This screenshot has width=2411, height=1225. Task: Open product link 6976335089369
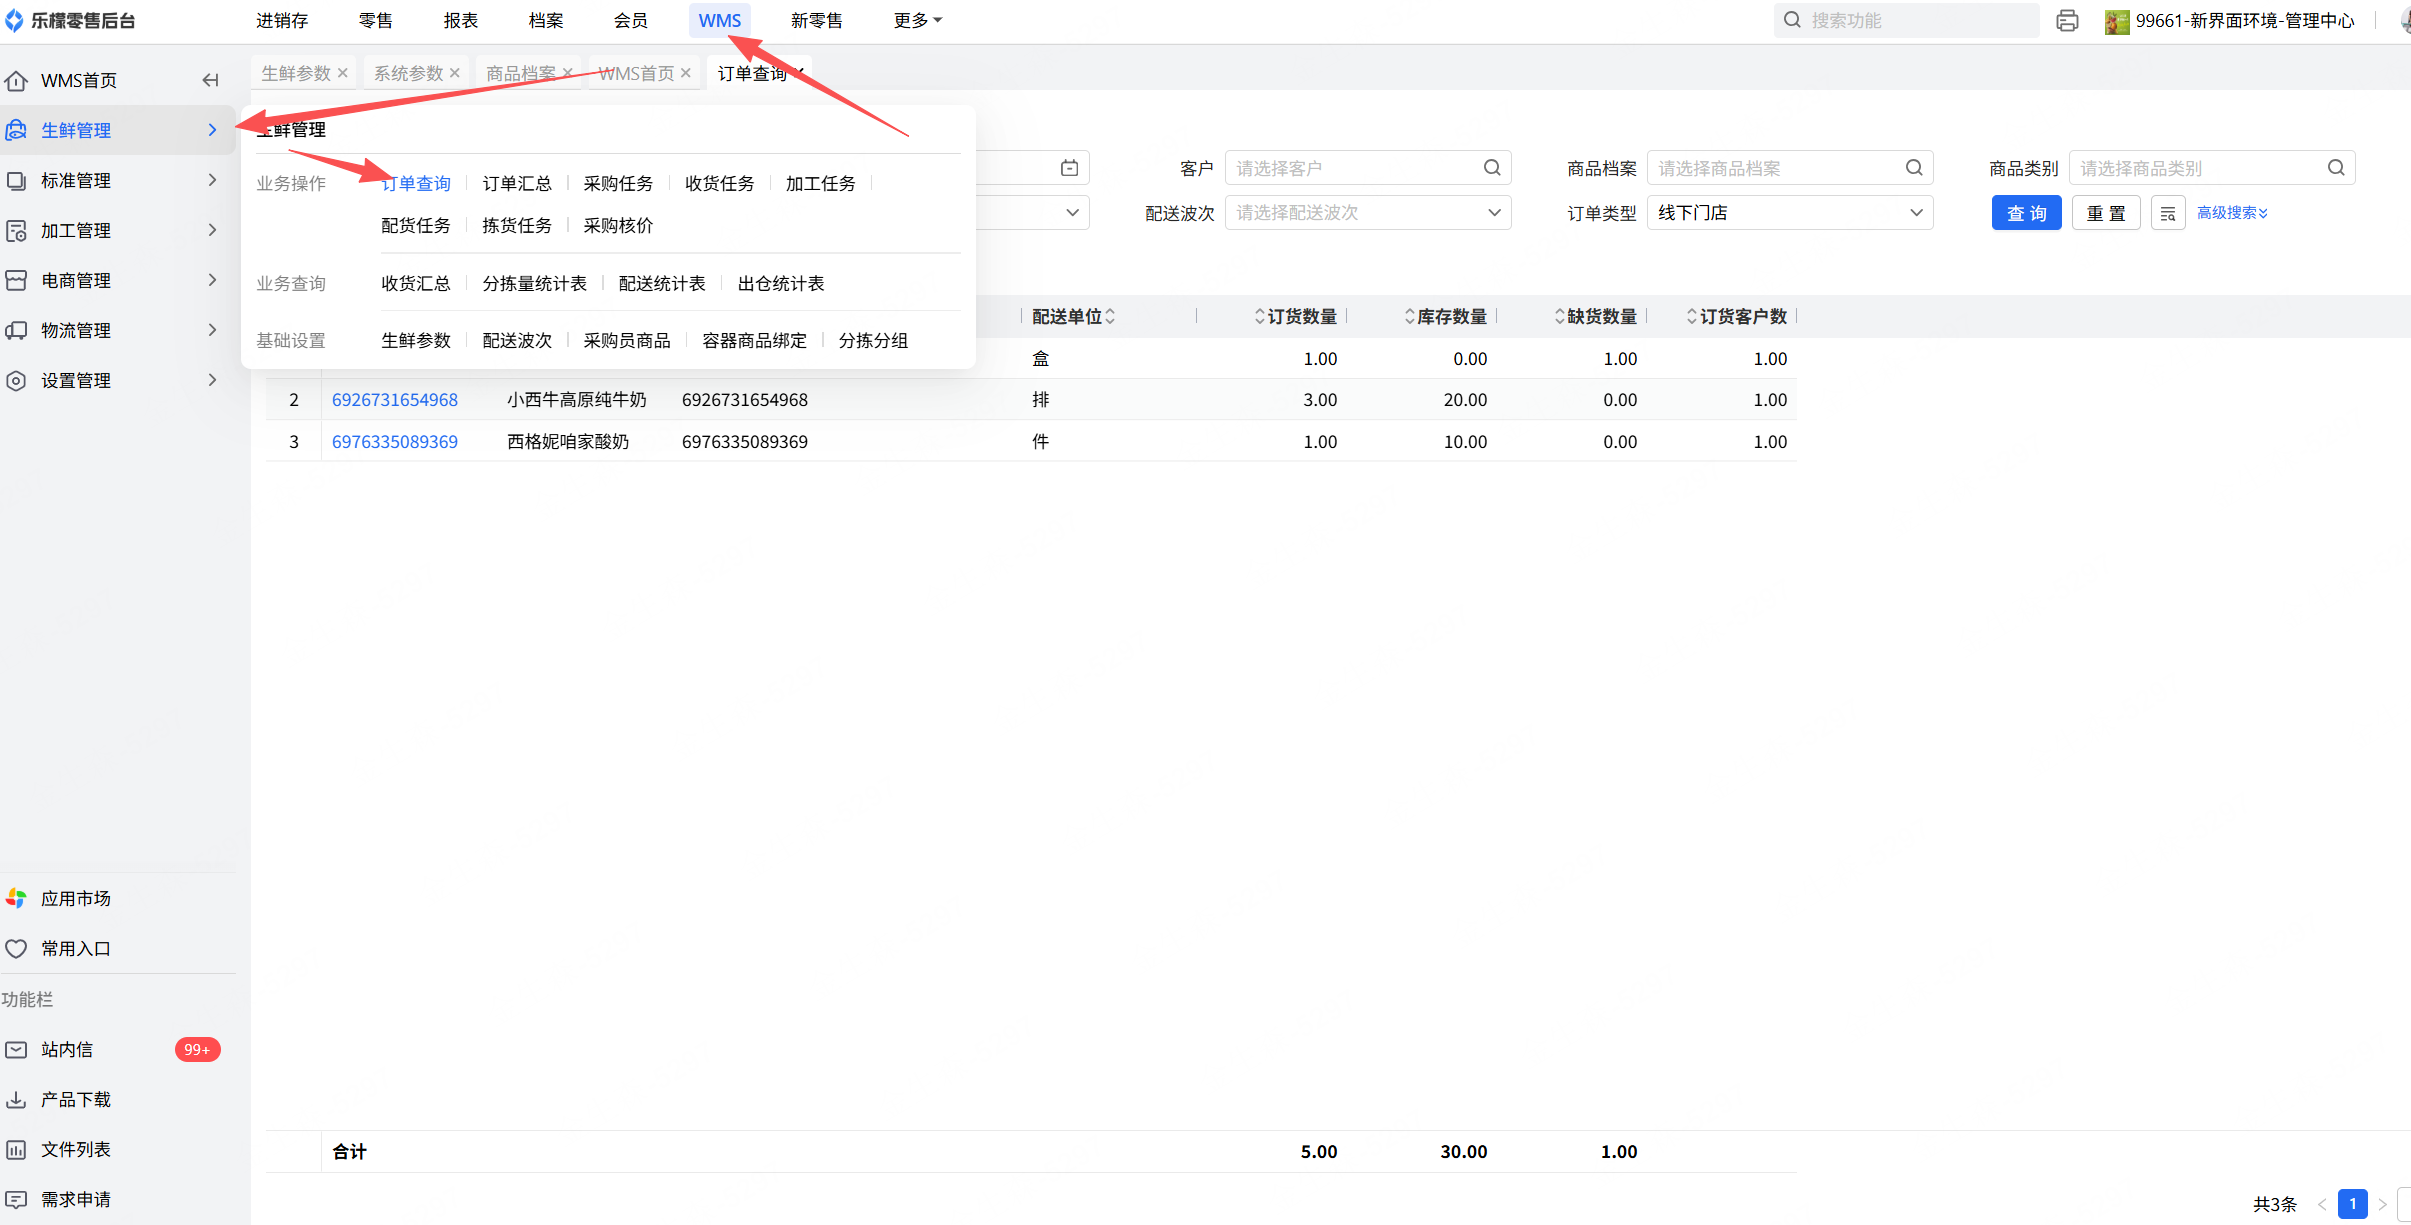pyautogui.click(x=395, y=441)
